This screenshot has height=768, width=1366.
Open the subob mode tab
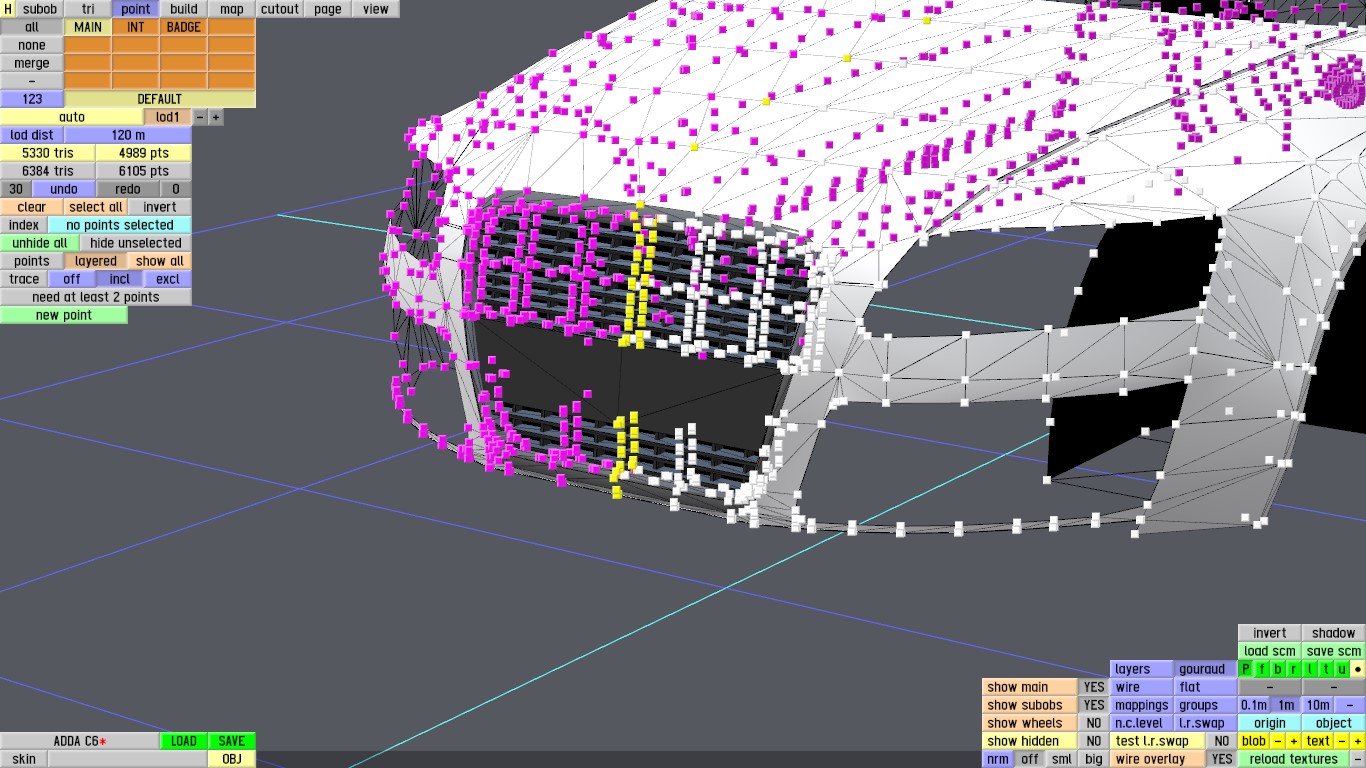click(x=40, y=9)
